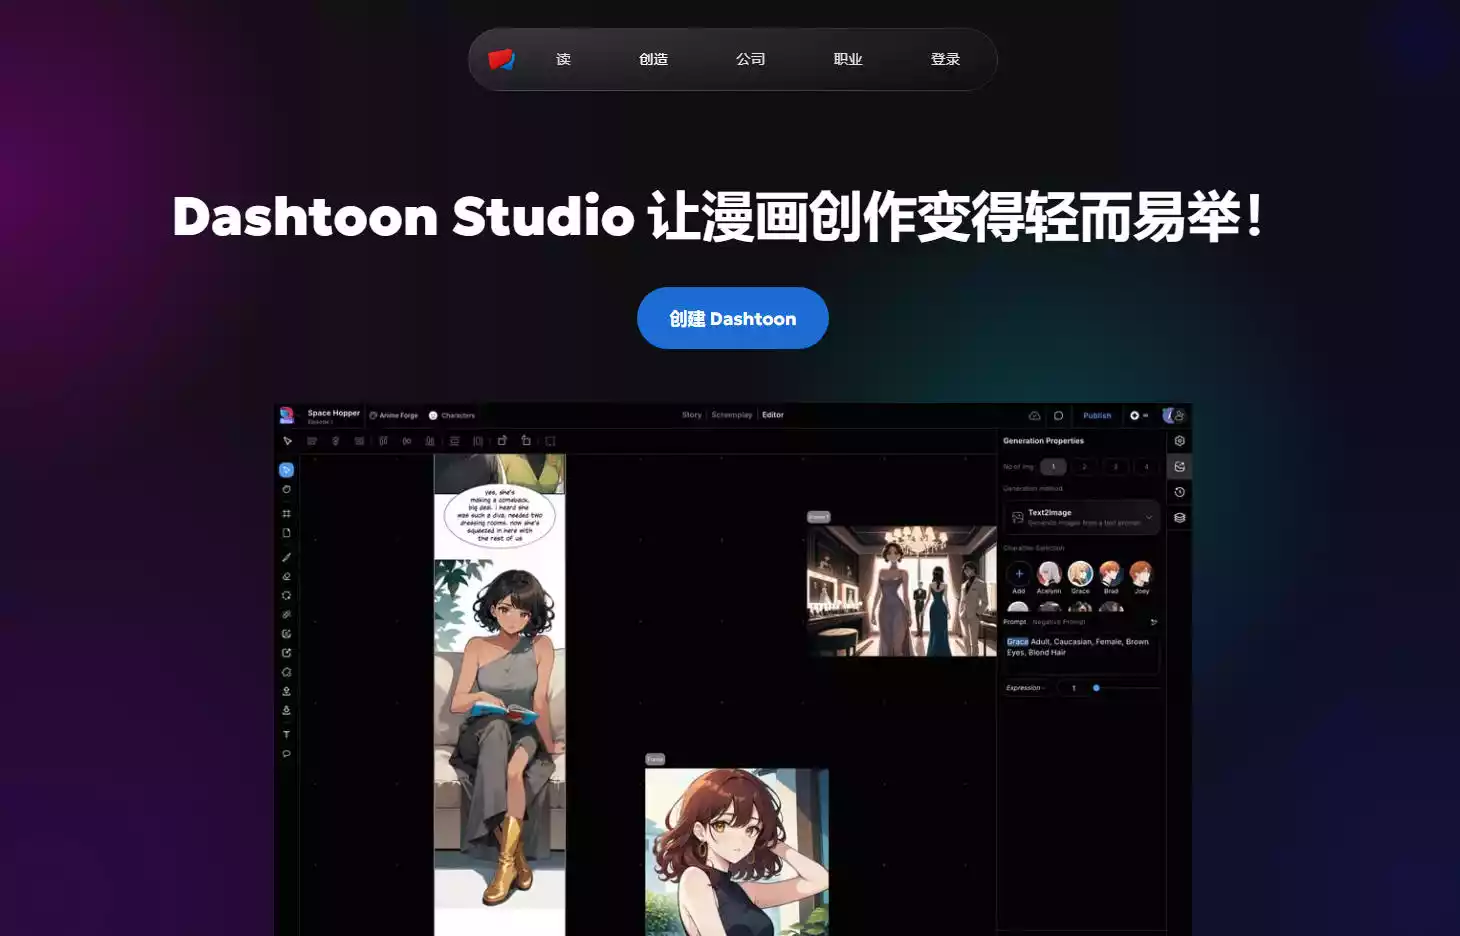Switch Prompt to Negative Prompt
1460x936 pixels.
coord(1059,620)
